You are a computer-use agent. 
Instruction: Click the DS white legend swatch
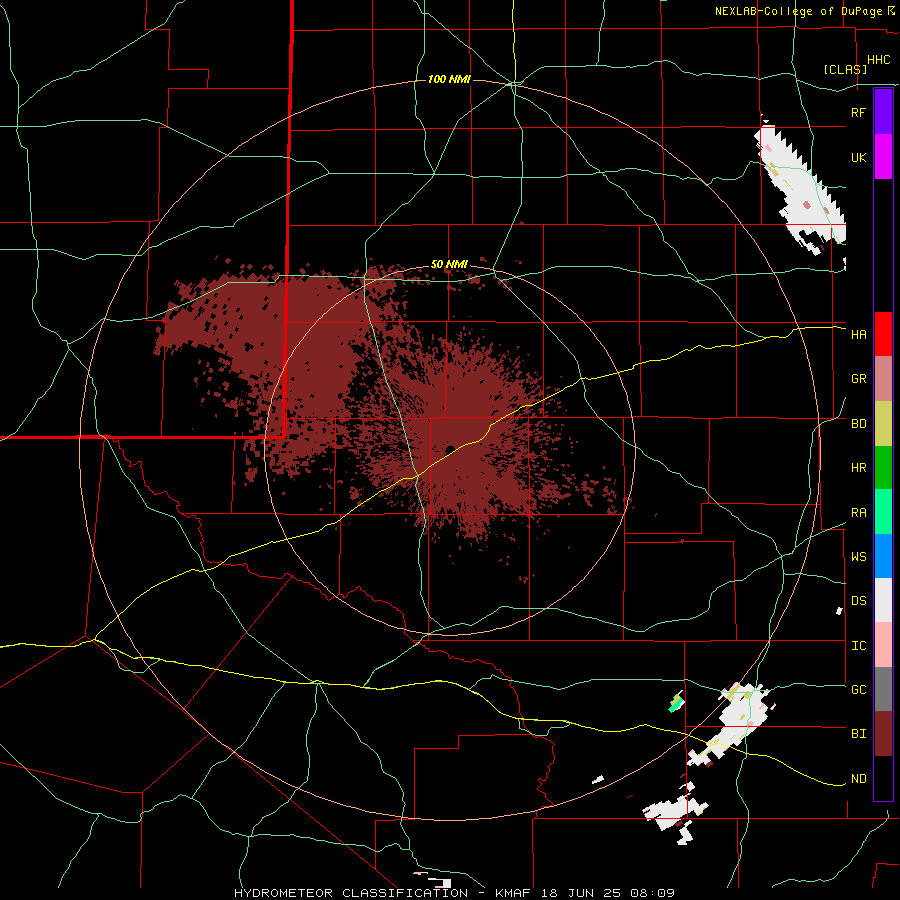[x=883, y=600]
